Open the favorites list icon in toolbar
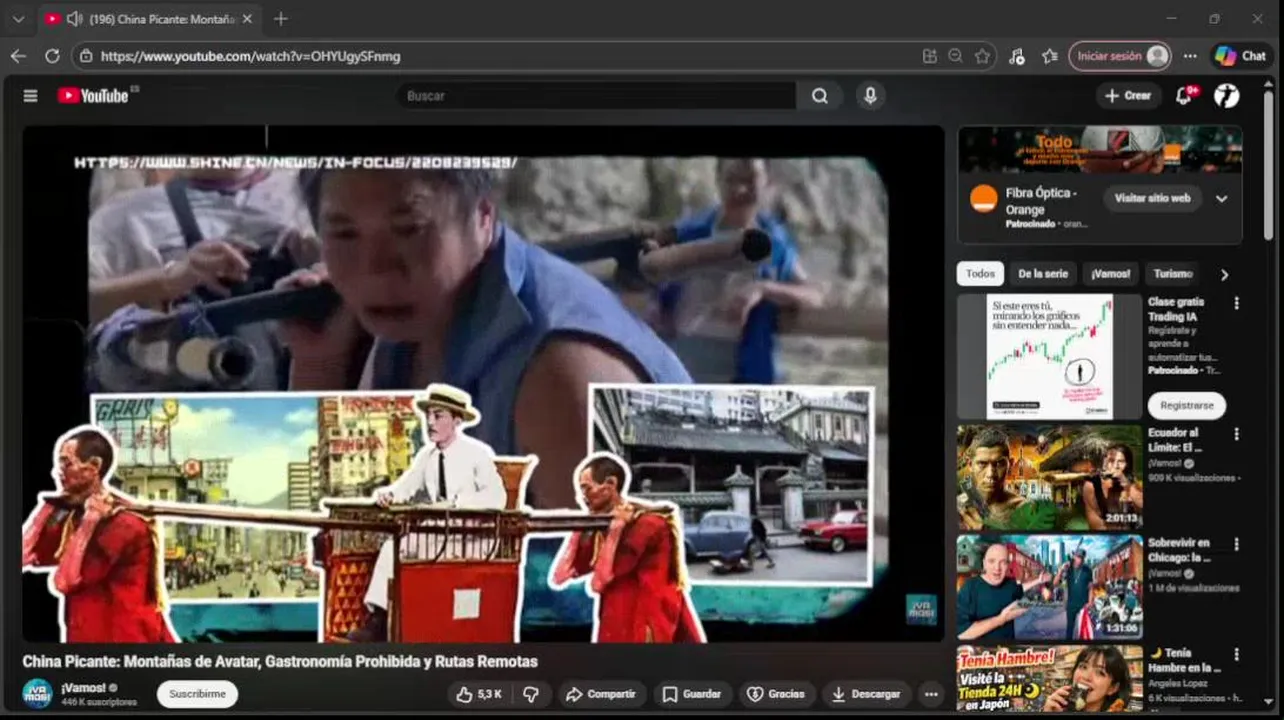This screenshot has height=720, width=1284. tap(1049, 56)
